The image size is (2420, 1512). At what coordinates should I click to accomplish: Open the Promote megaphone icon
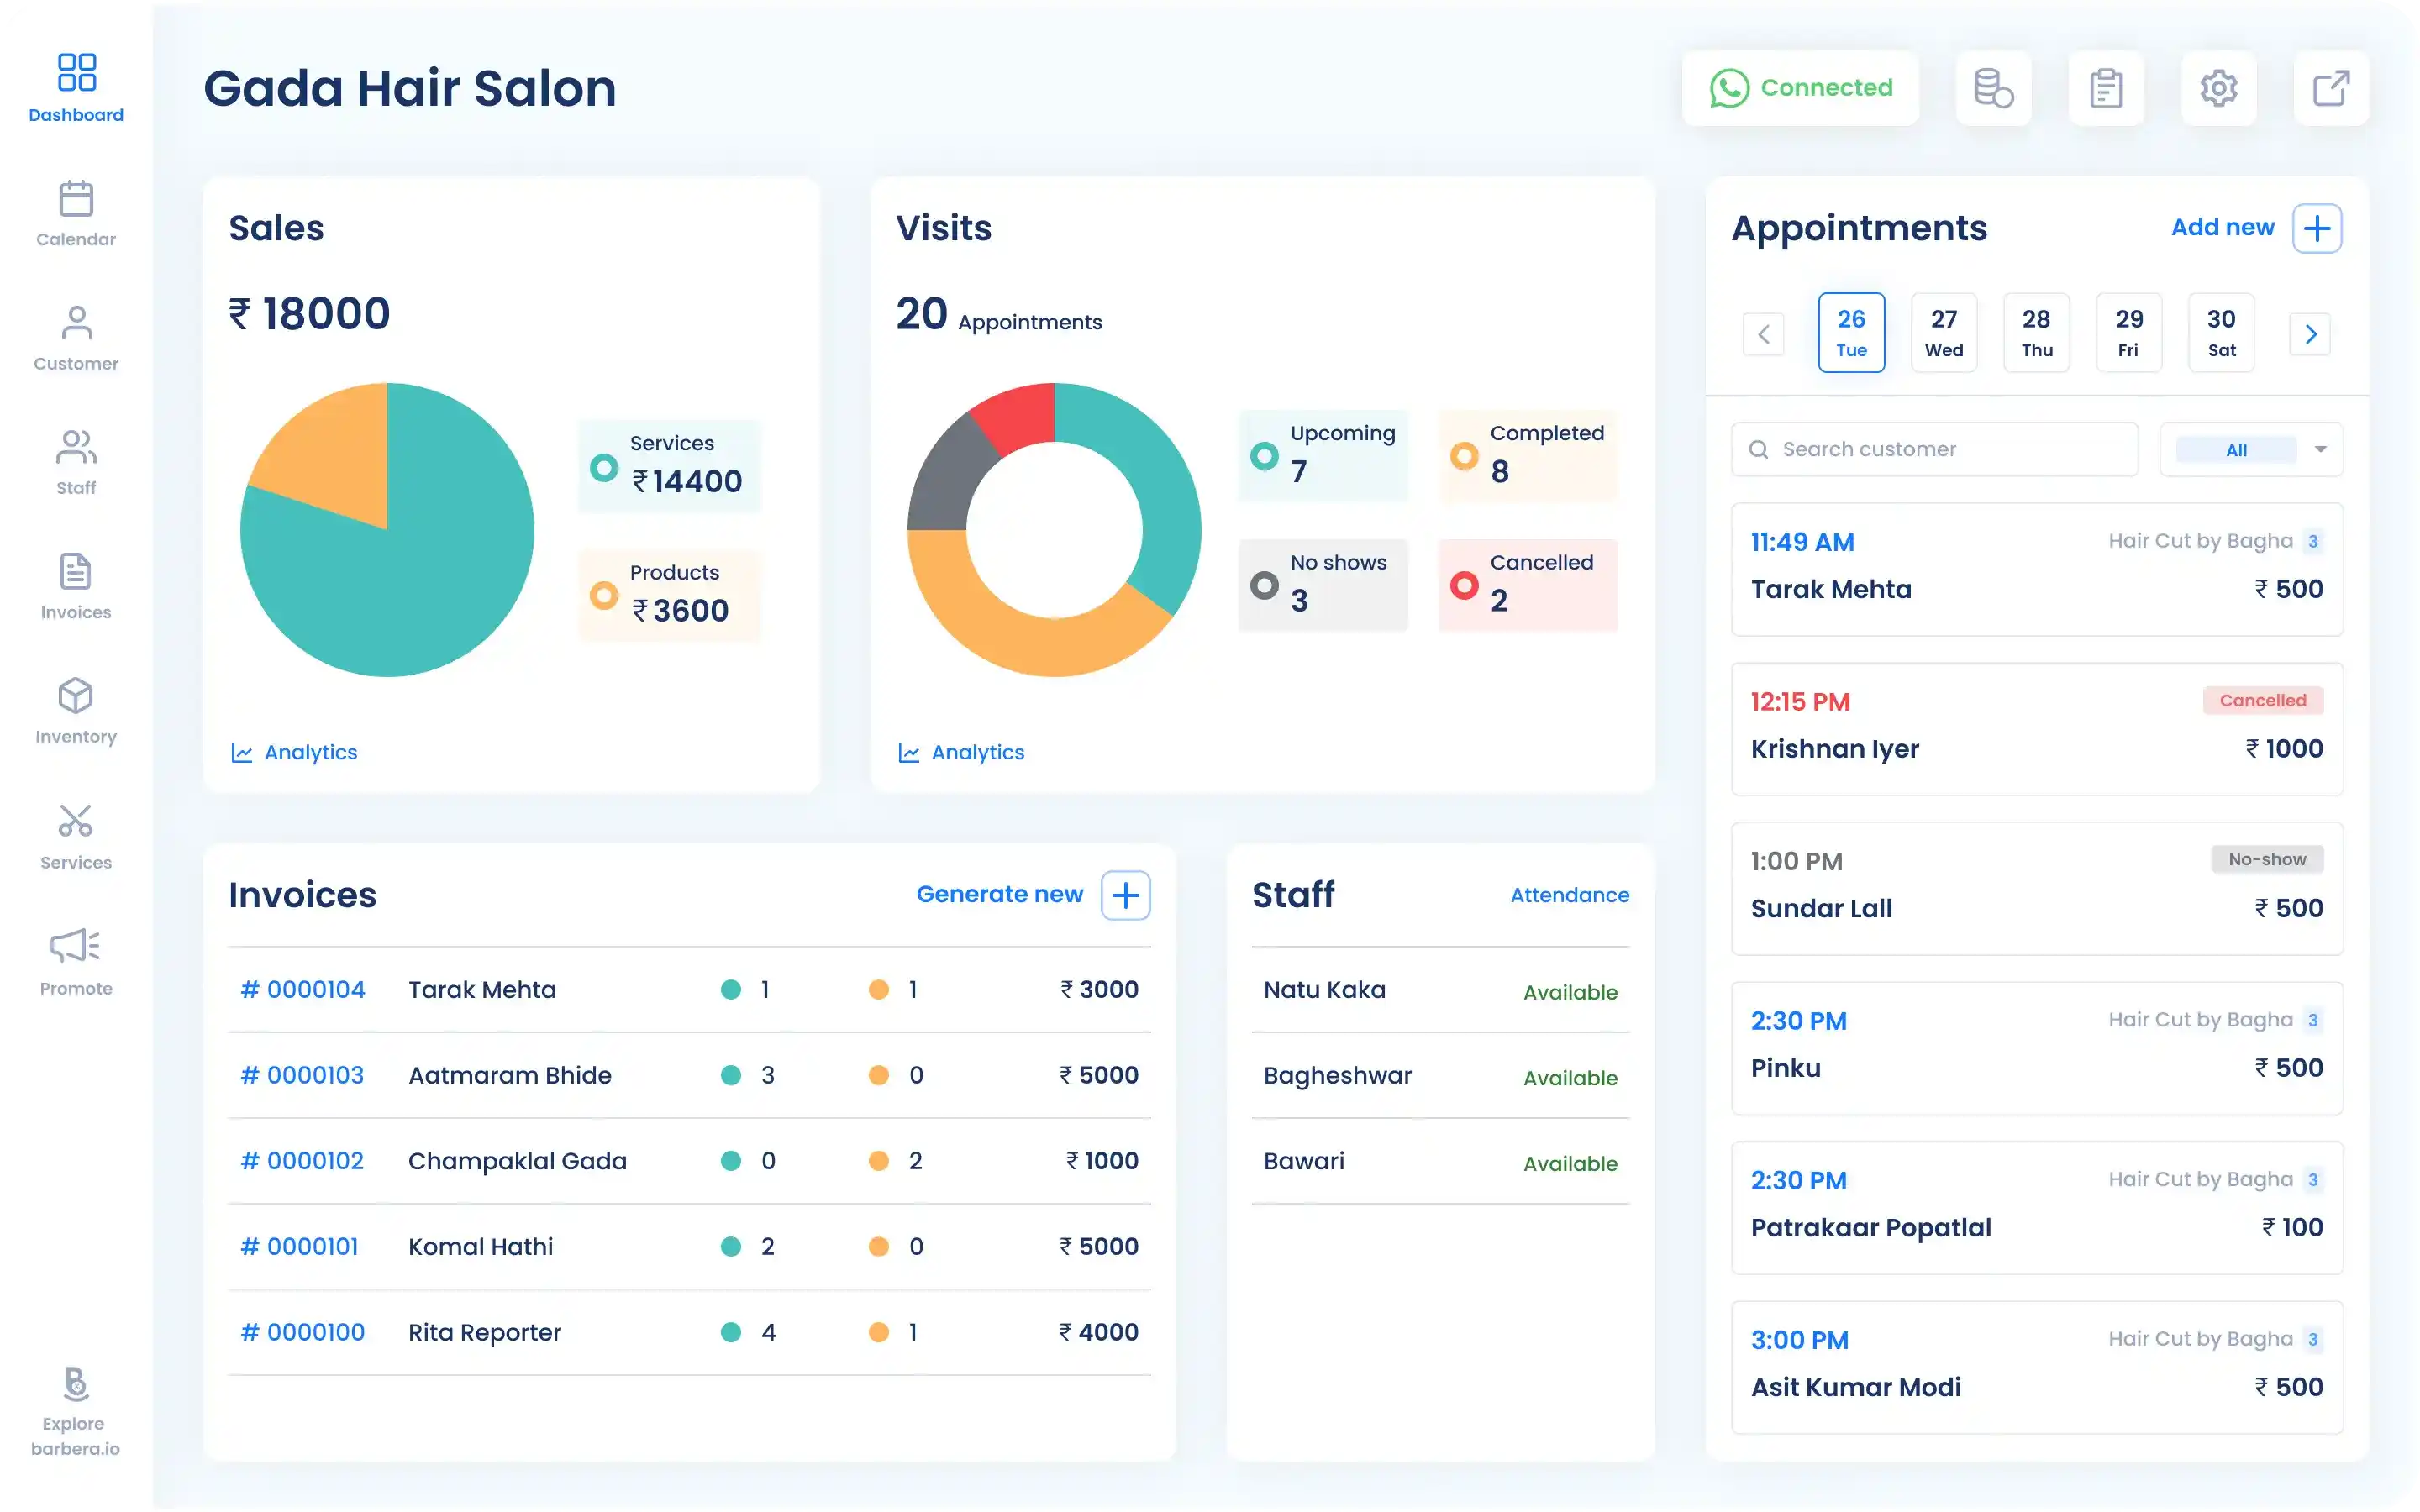[76, 946]
